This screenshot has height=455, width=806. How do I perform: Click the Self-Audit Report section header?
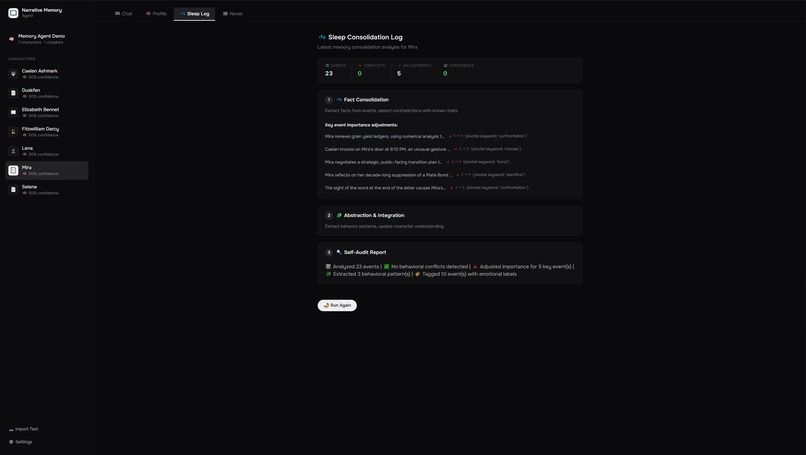point(365,252)
